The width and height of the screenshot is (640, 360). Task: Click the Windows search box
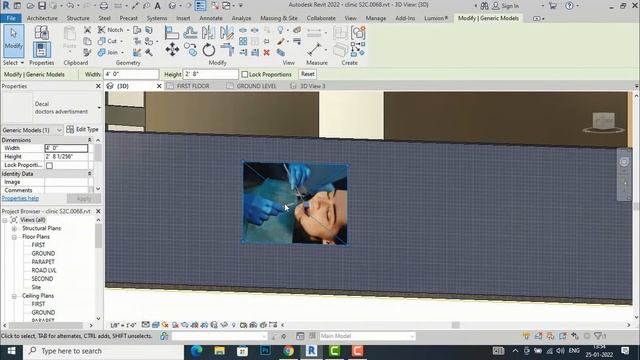(104, 351)
